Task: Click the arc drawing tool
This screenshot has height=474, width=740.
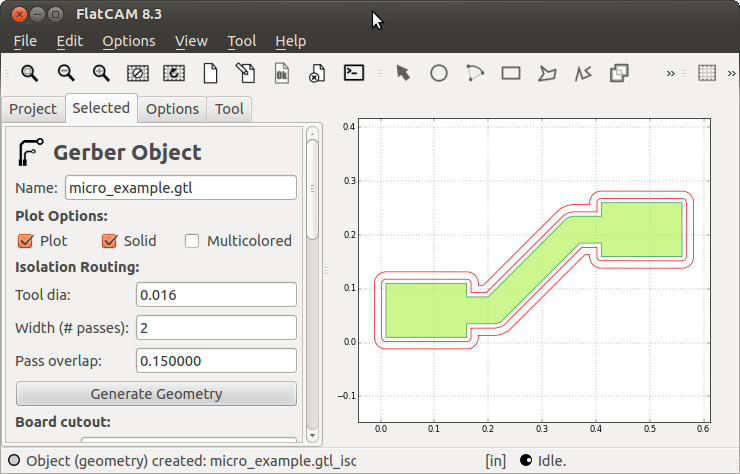Action: click(x=475, y=73)
